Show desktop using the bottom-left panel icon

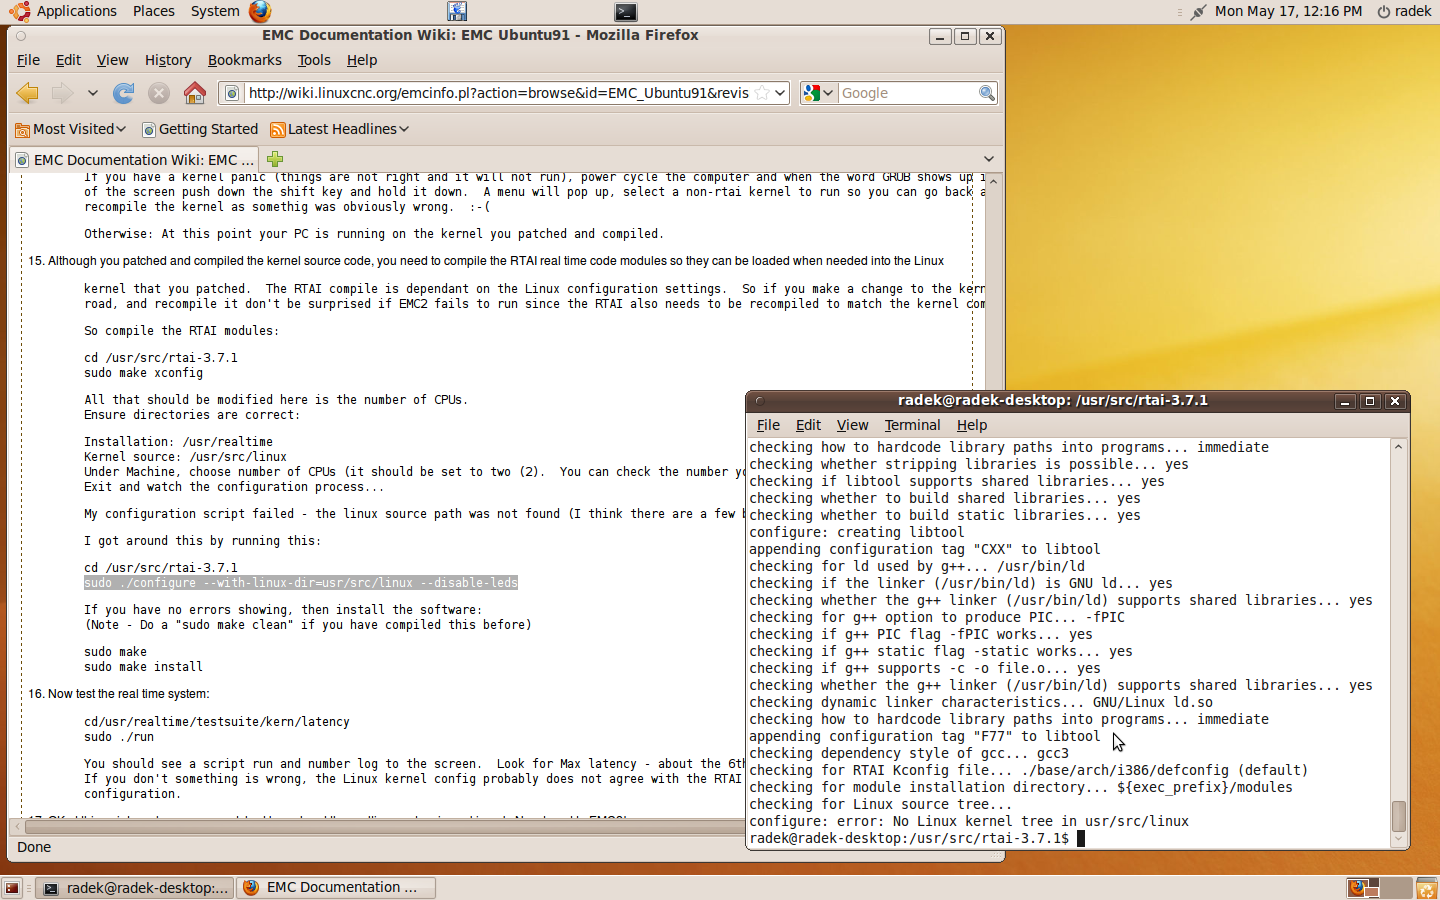pyautogui.click(x=12, y=888)
